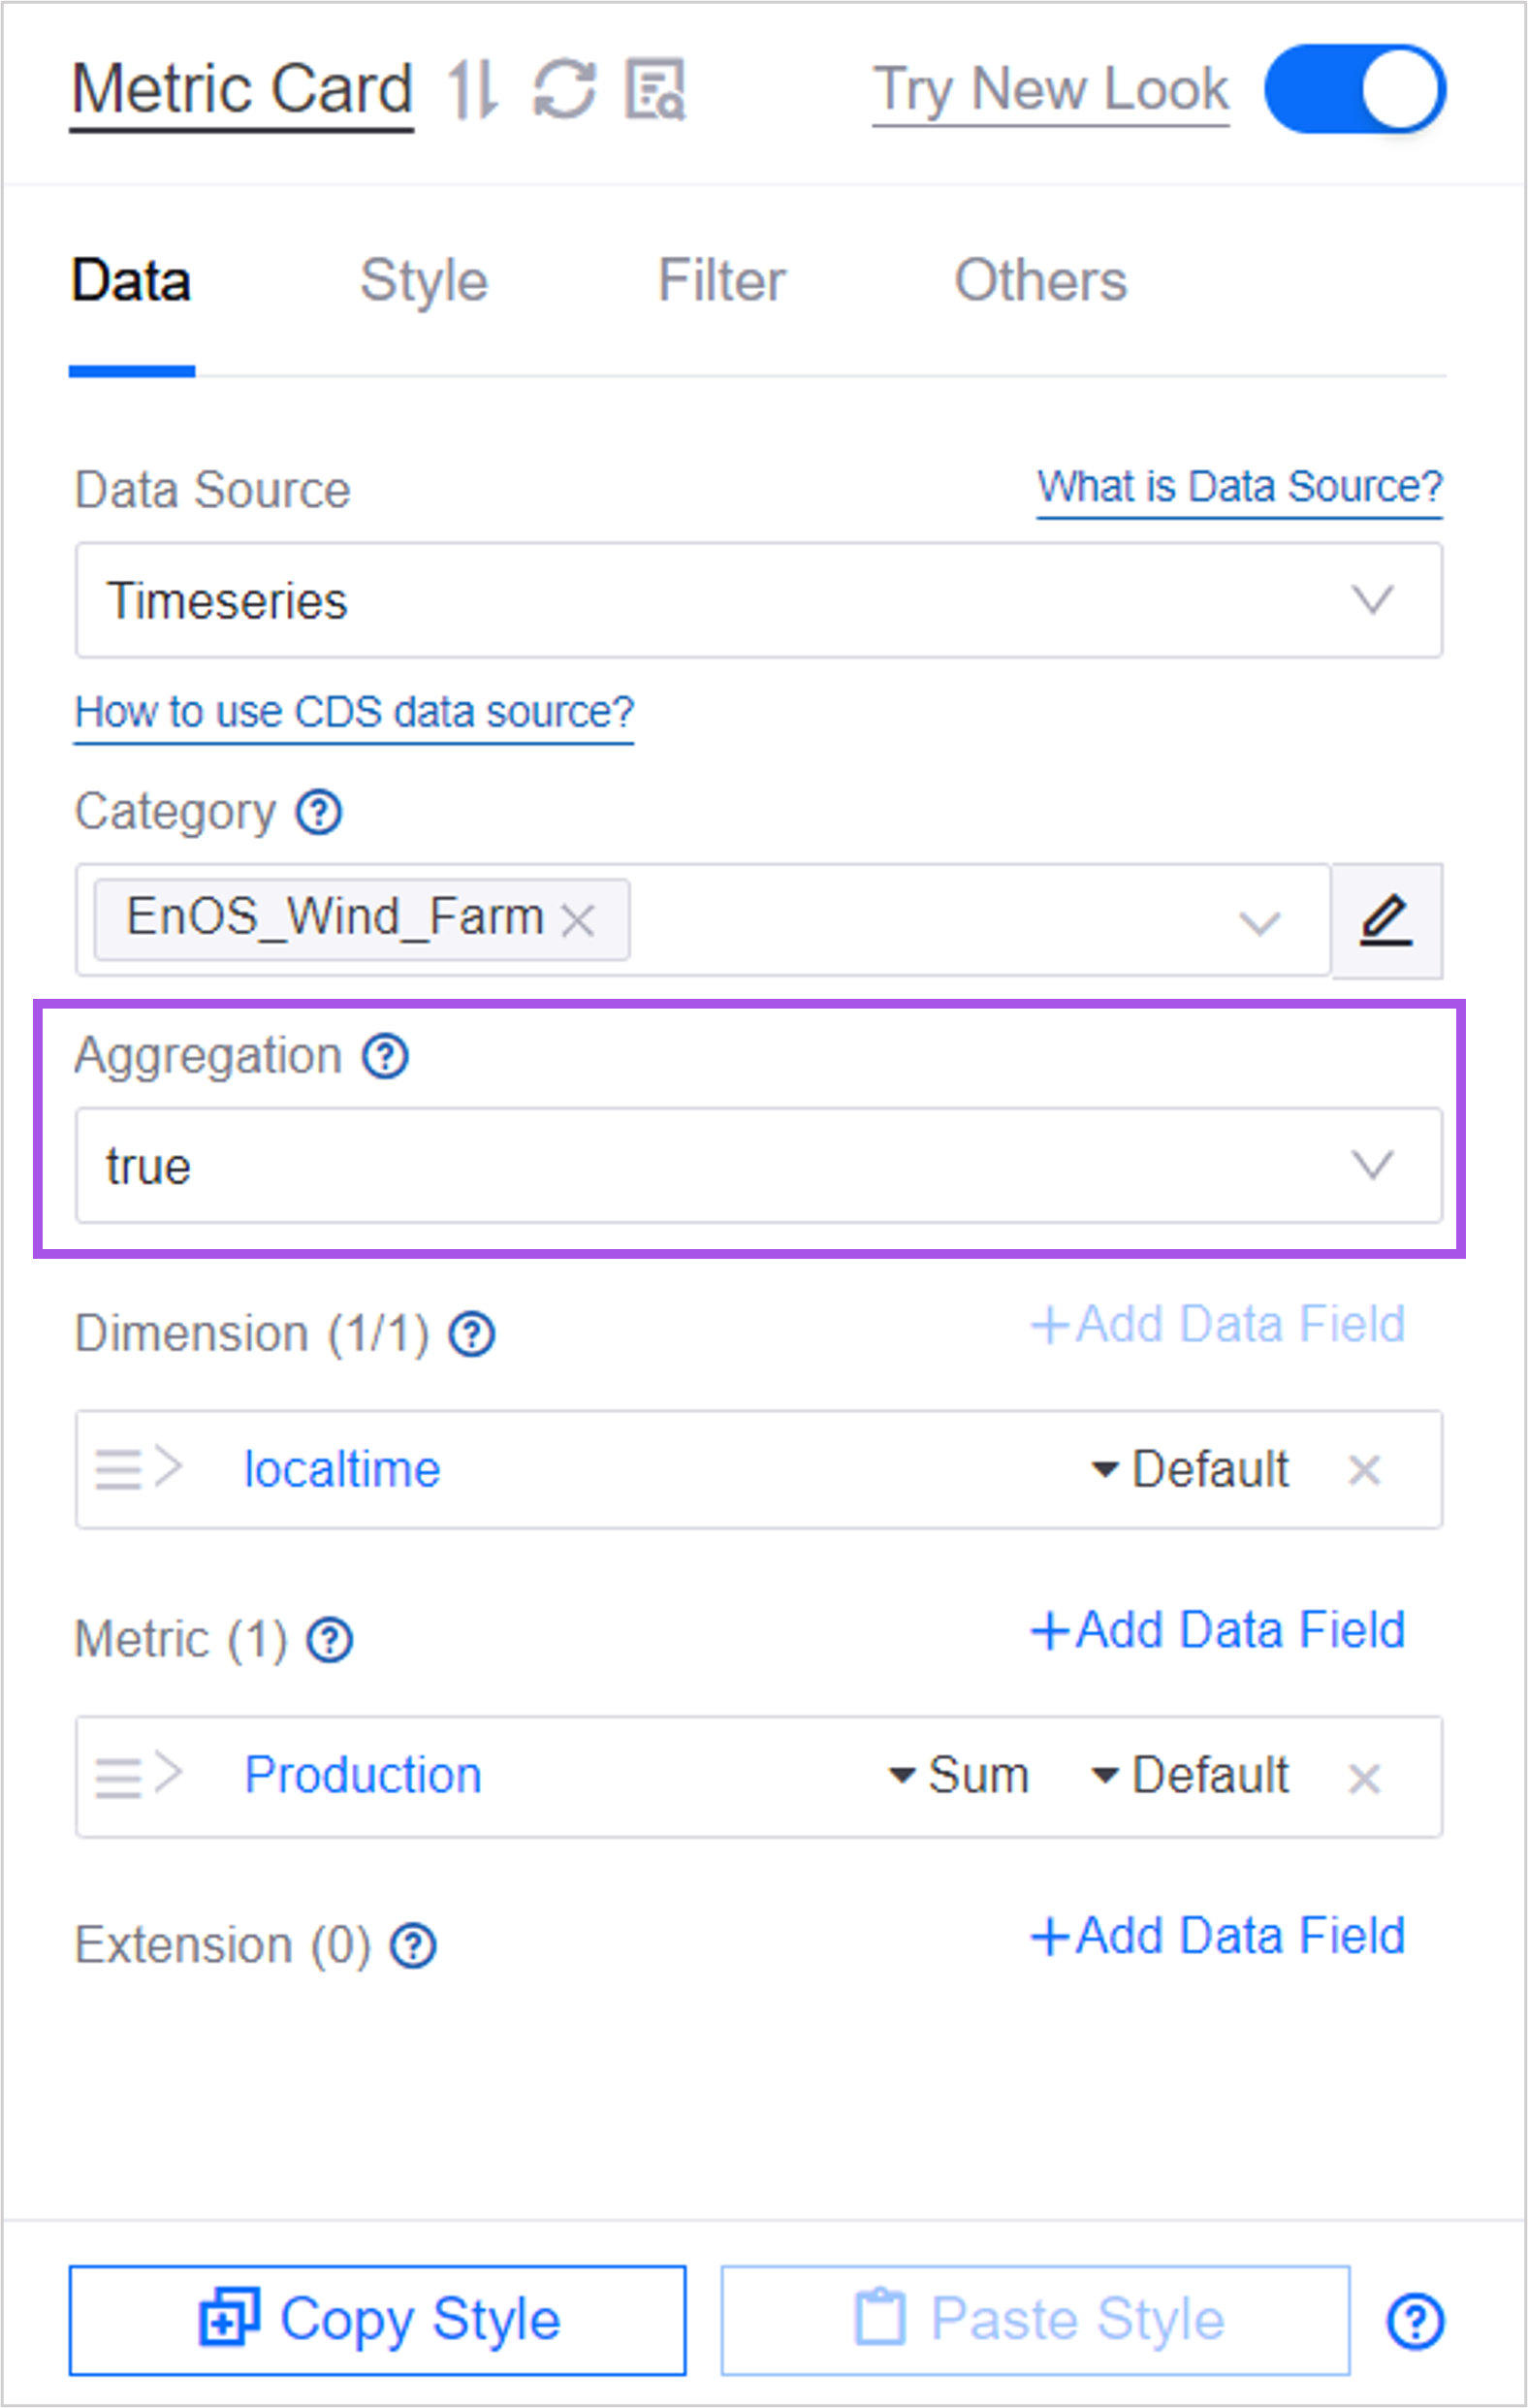Add Data Field to Metric section
Image resolution: width=1528 pixels, height=2408 pixels.
[x=1218, y=1630]
